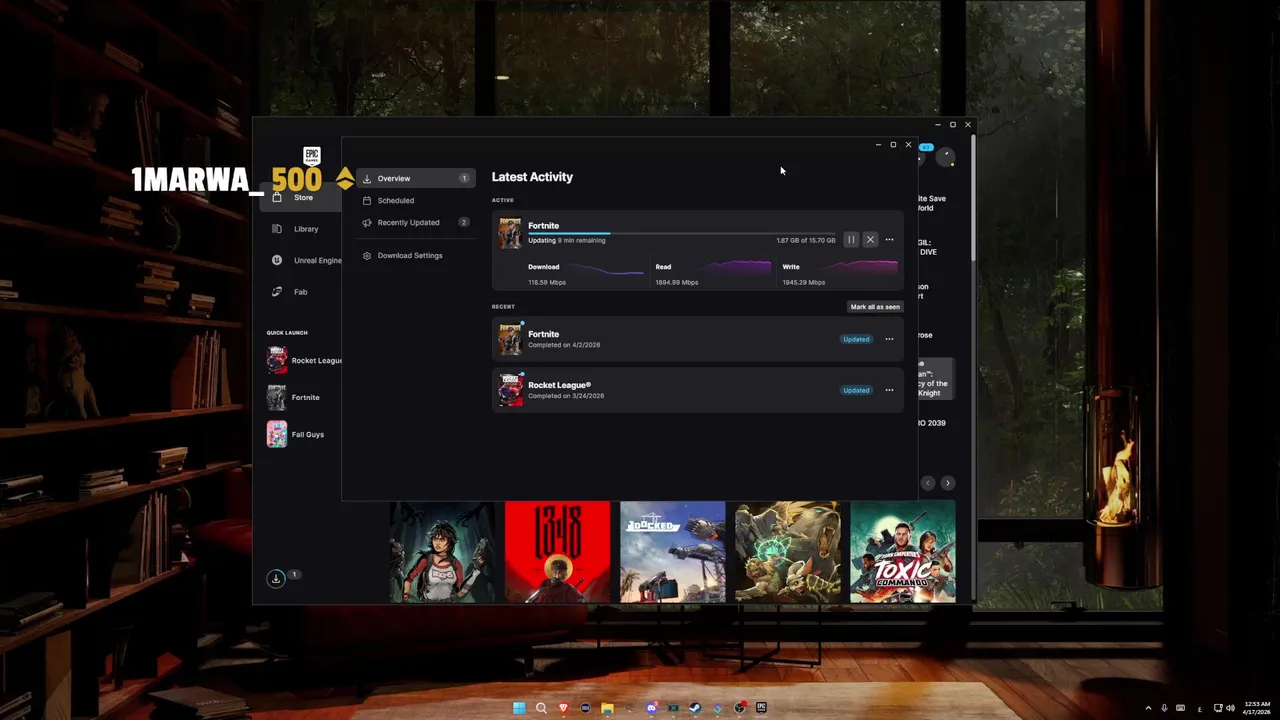Show hidden system tray icons

pos(1148,708)
